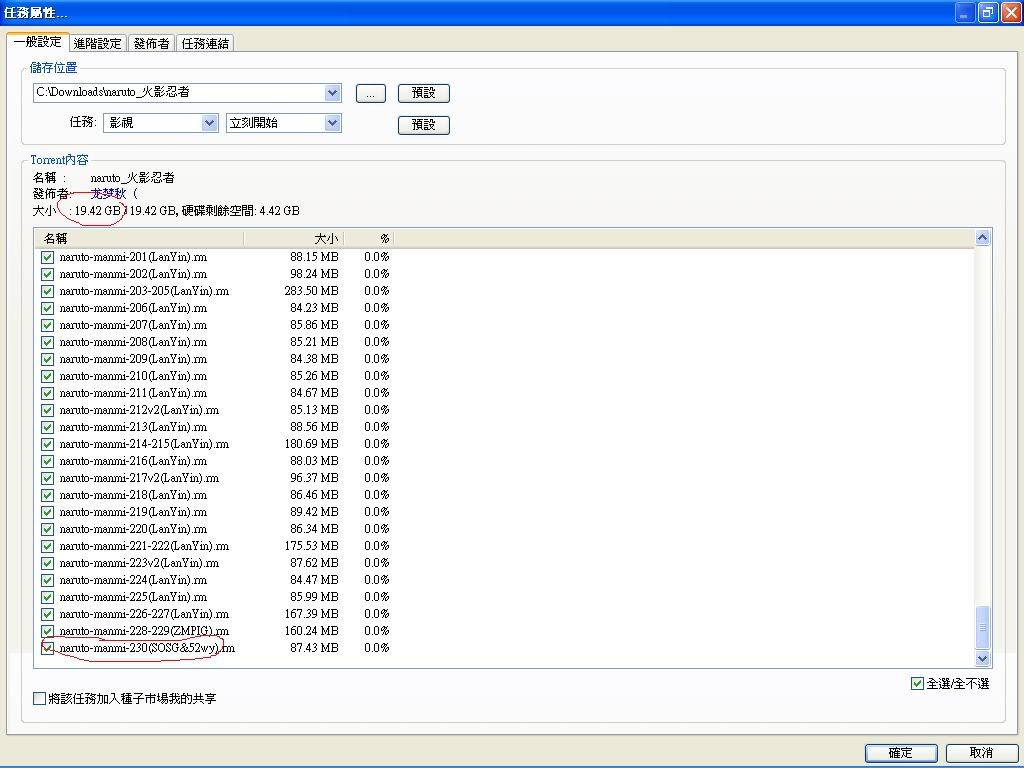Viewport: 1024px width, 768px height.
Task: Click the file list scrollbar down arrow
Action: tap(982, 658)
